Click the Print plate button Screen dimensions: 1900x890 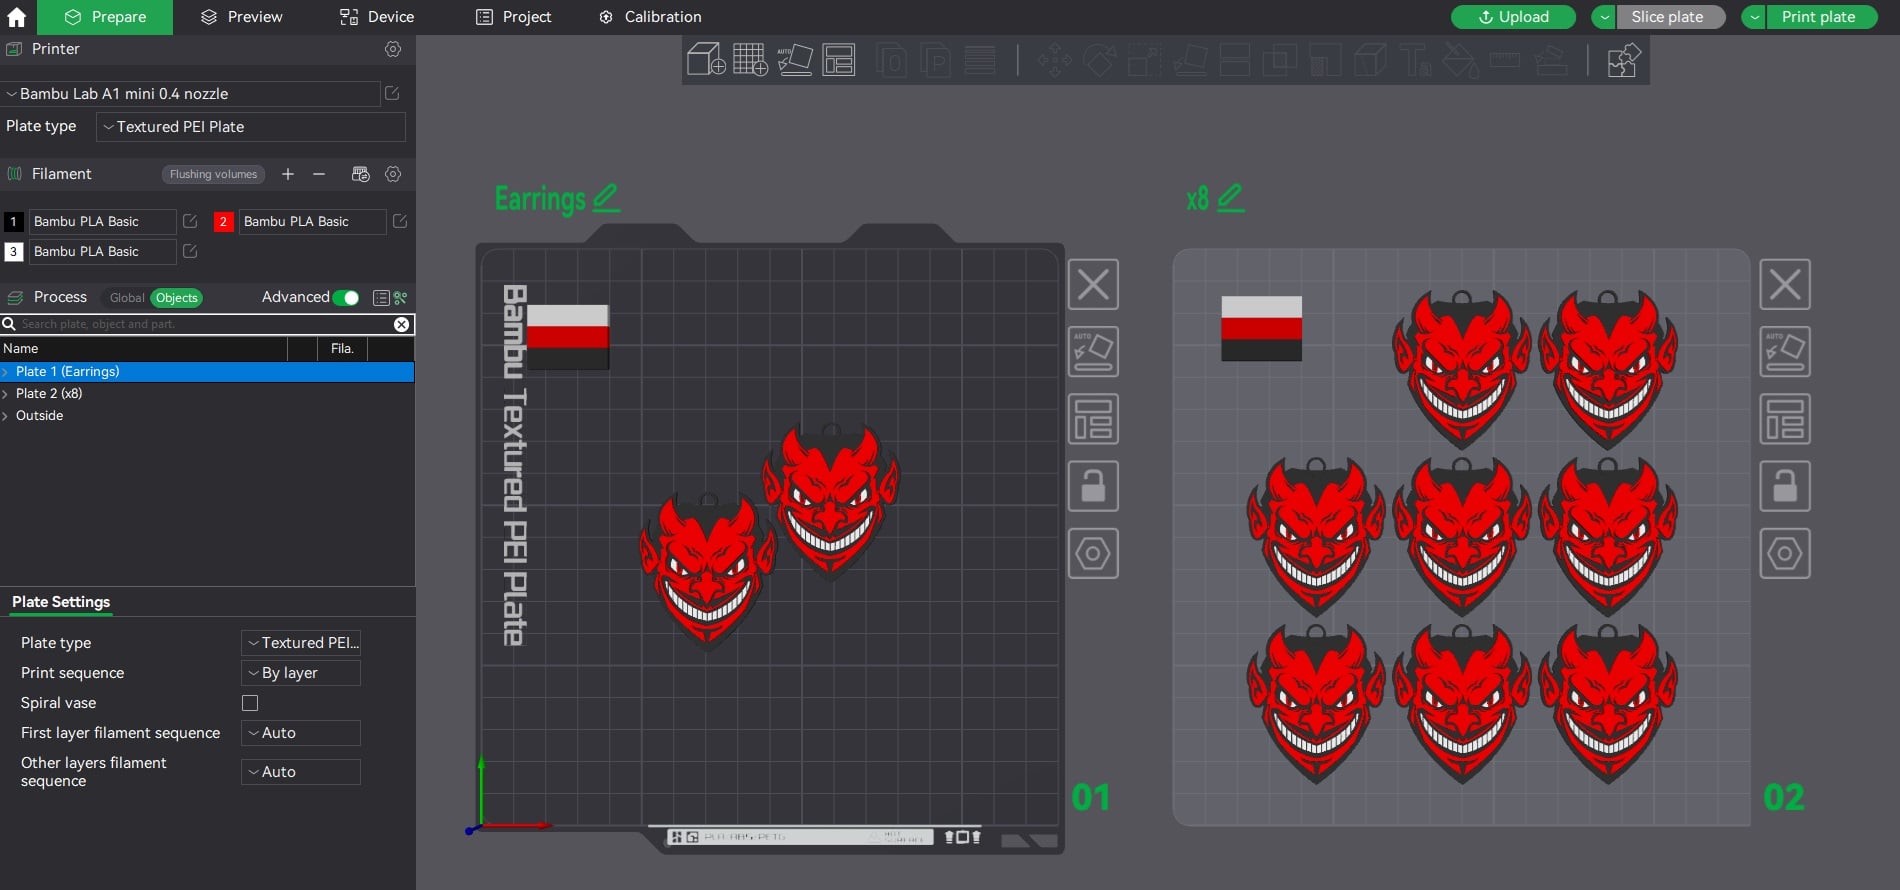click(1821, 17)
